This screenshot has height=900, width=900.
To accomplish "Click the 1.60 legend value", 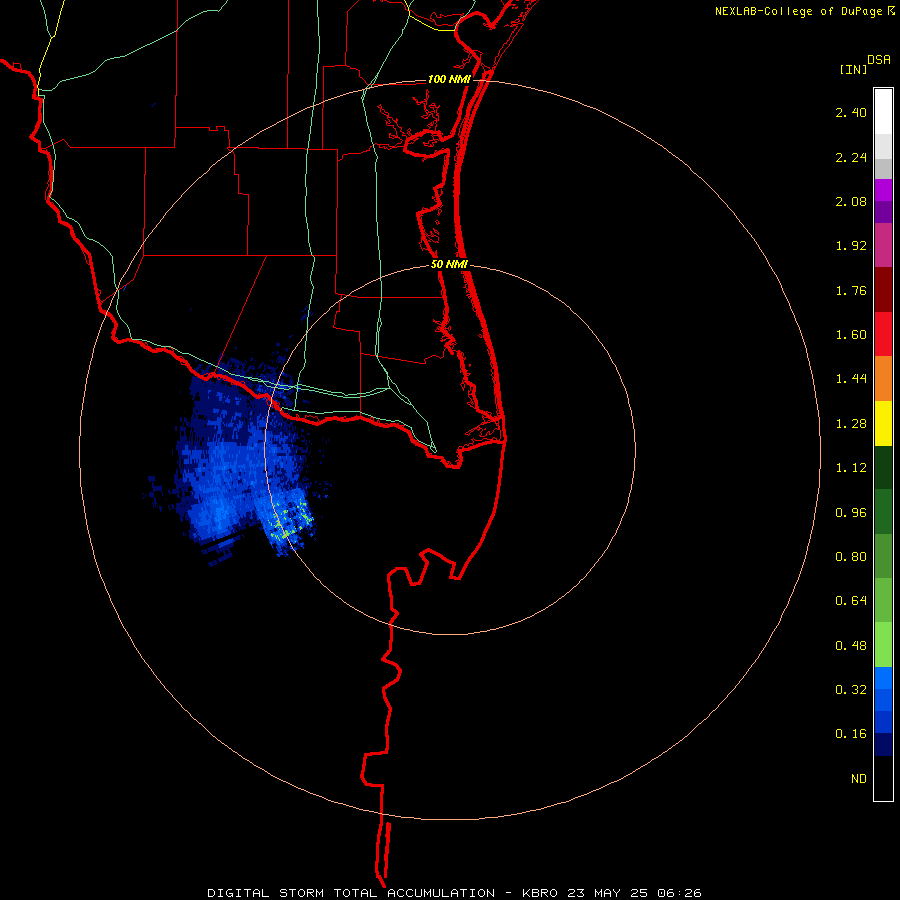I will coord(851,335).
